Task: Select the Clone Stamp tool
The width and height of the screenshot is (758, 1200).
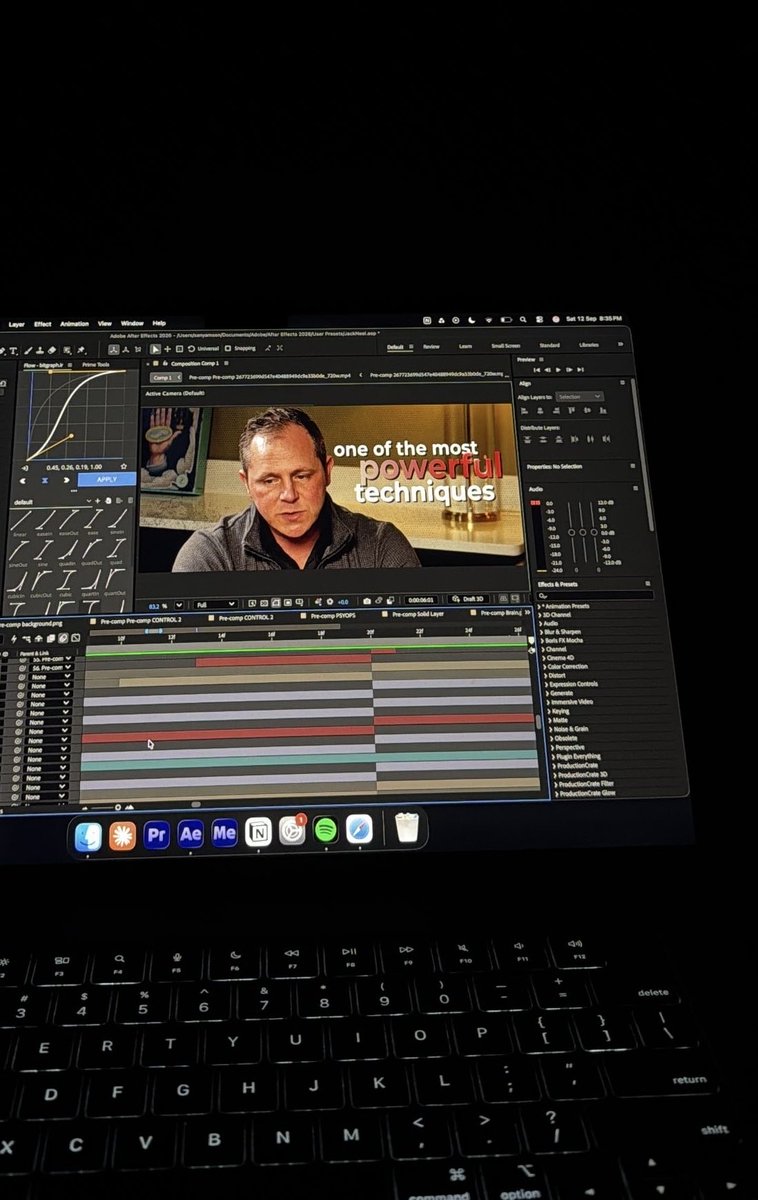Action: (x=40, y=350)
